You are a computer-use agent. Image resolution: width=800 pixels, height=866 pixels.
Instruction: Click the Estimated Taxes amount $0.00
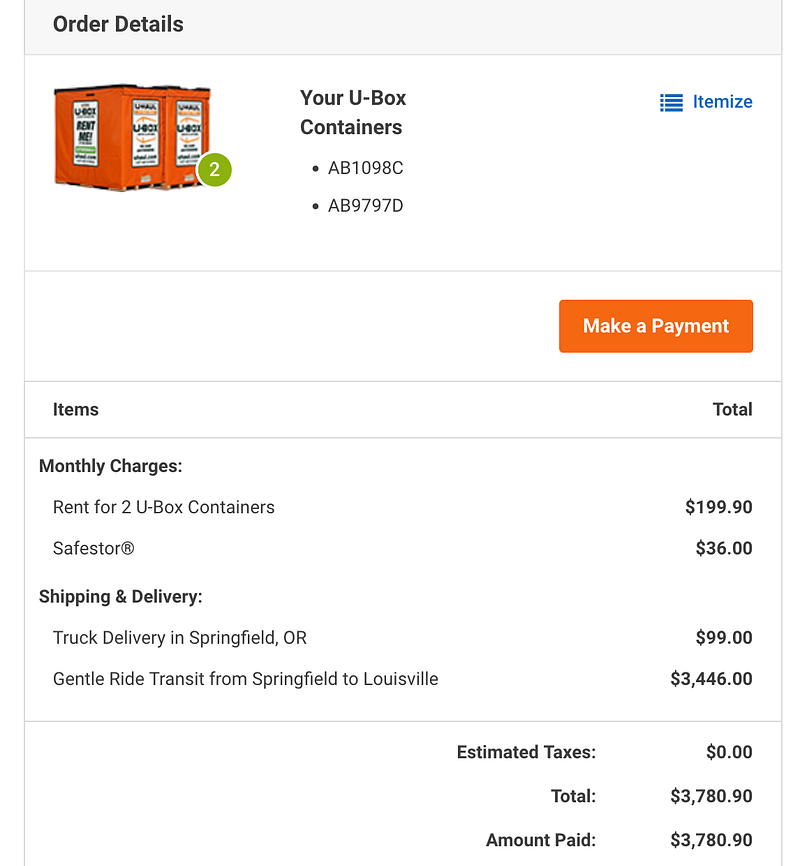pos(729,752)
